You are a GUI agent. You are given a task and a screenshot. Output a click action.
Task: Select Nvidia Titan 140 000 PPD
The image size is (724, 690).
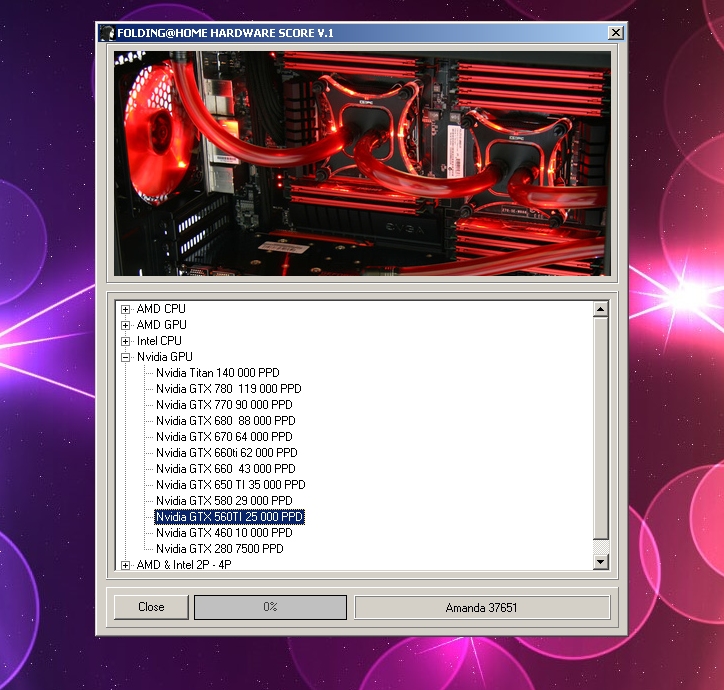click(x=217, y=373)
